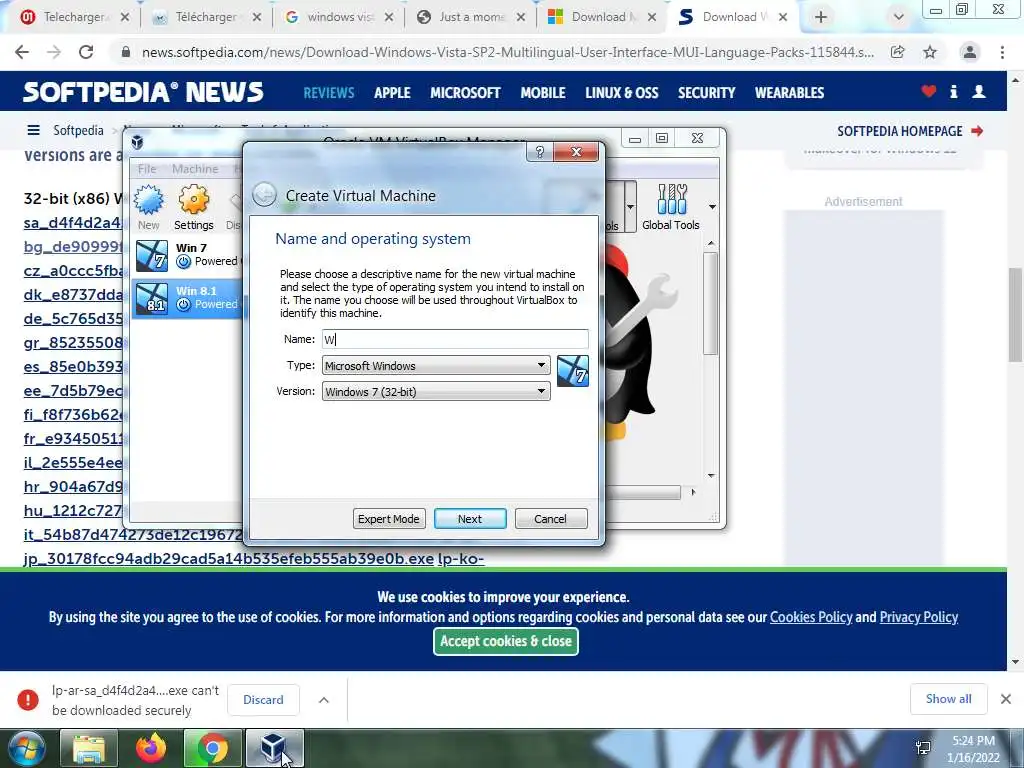Go back with the wizard back arrow
The width and height of the screenshot is (1024, 768).
click(x=264, y=195)
